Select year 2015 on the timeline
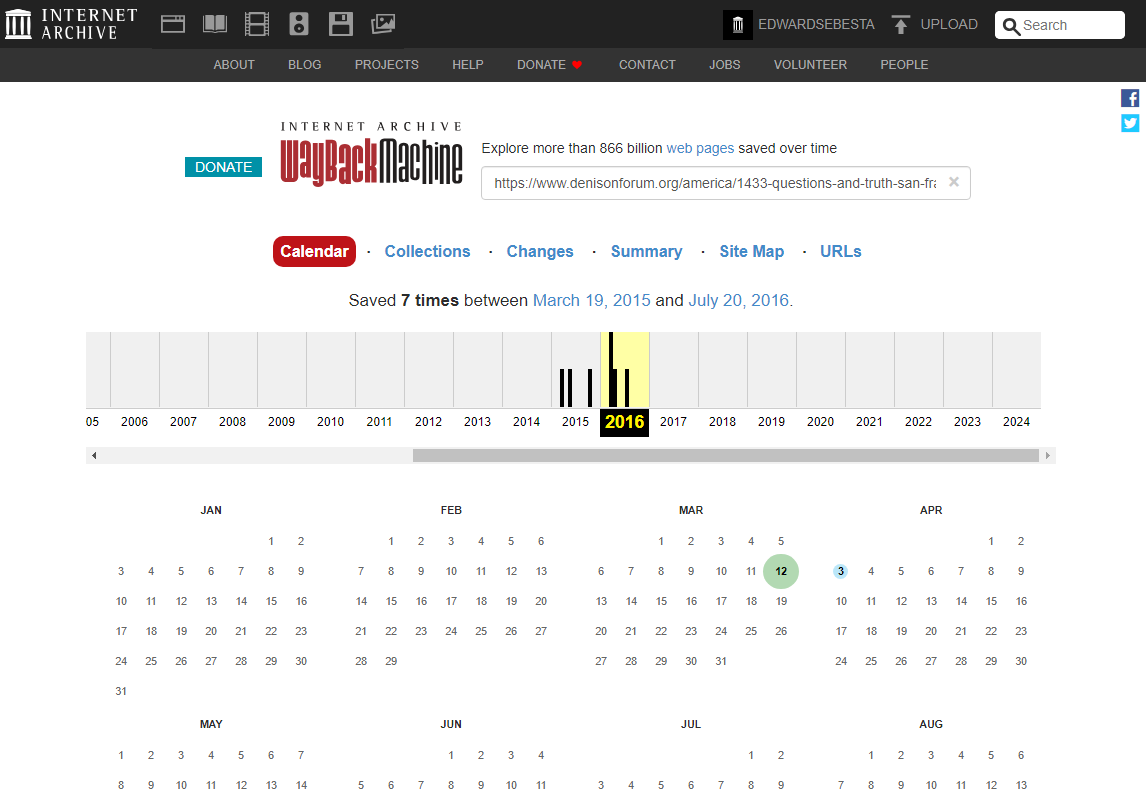 click(x=575, y=422)
